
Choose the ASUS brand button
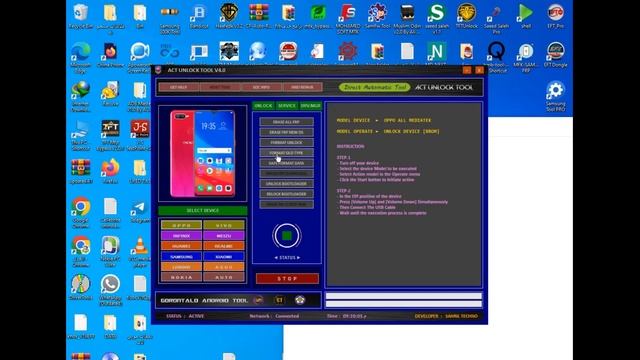224,267
